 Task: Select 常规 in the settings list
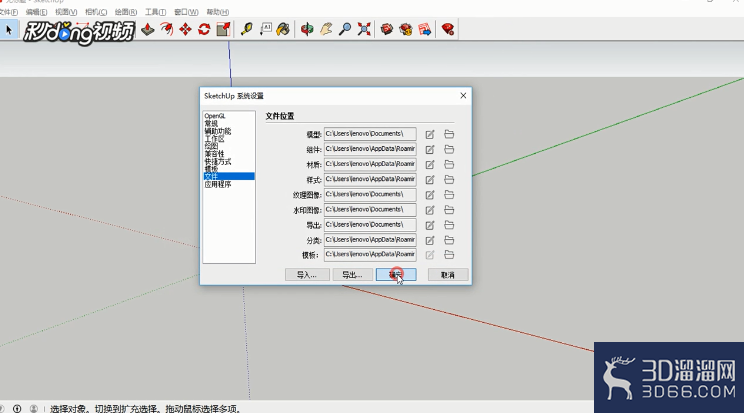[211, 123]
